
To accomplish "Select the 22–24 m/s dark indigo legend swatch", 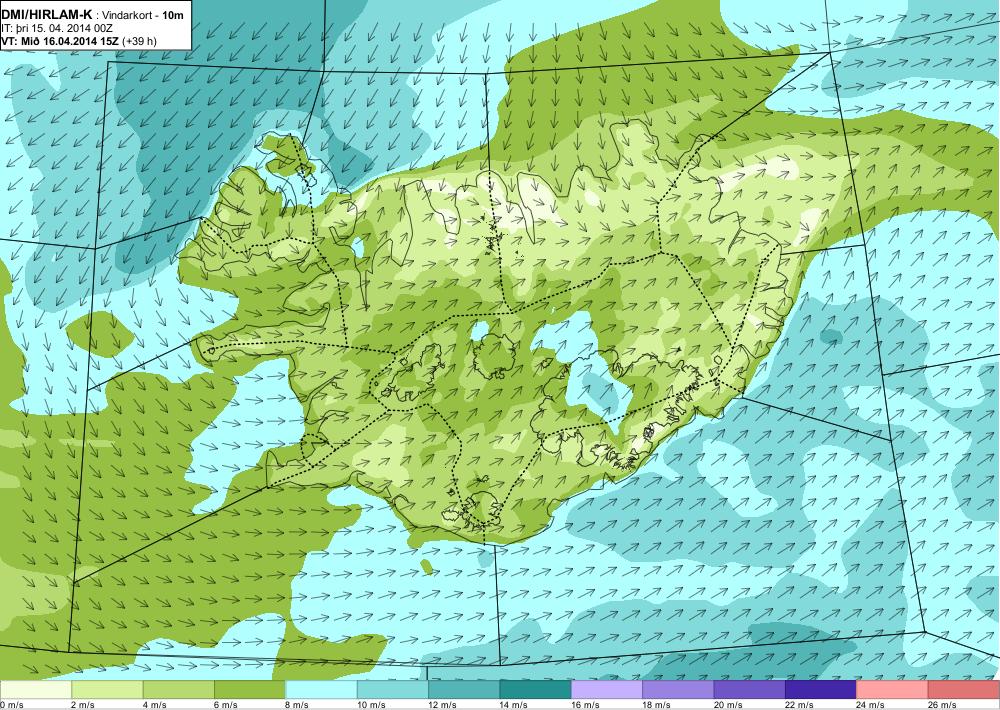I will 821,690.
